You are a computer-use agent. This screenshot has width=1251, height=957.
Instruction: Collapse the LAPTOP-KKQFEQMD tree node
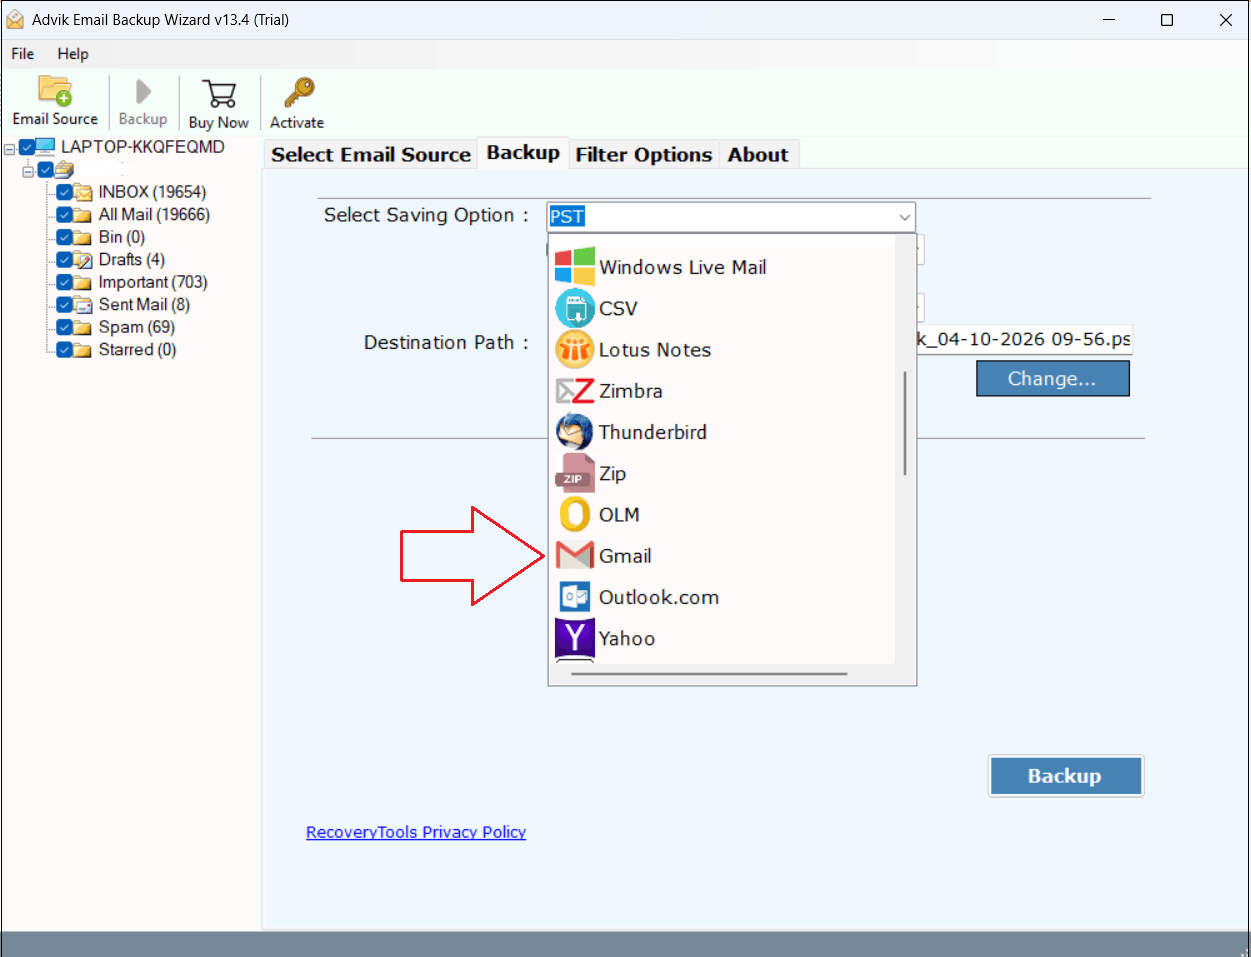9,148
